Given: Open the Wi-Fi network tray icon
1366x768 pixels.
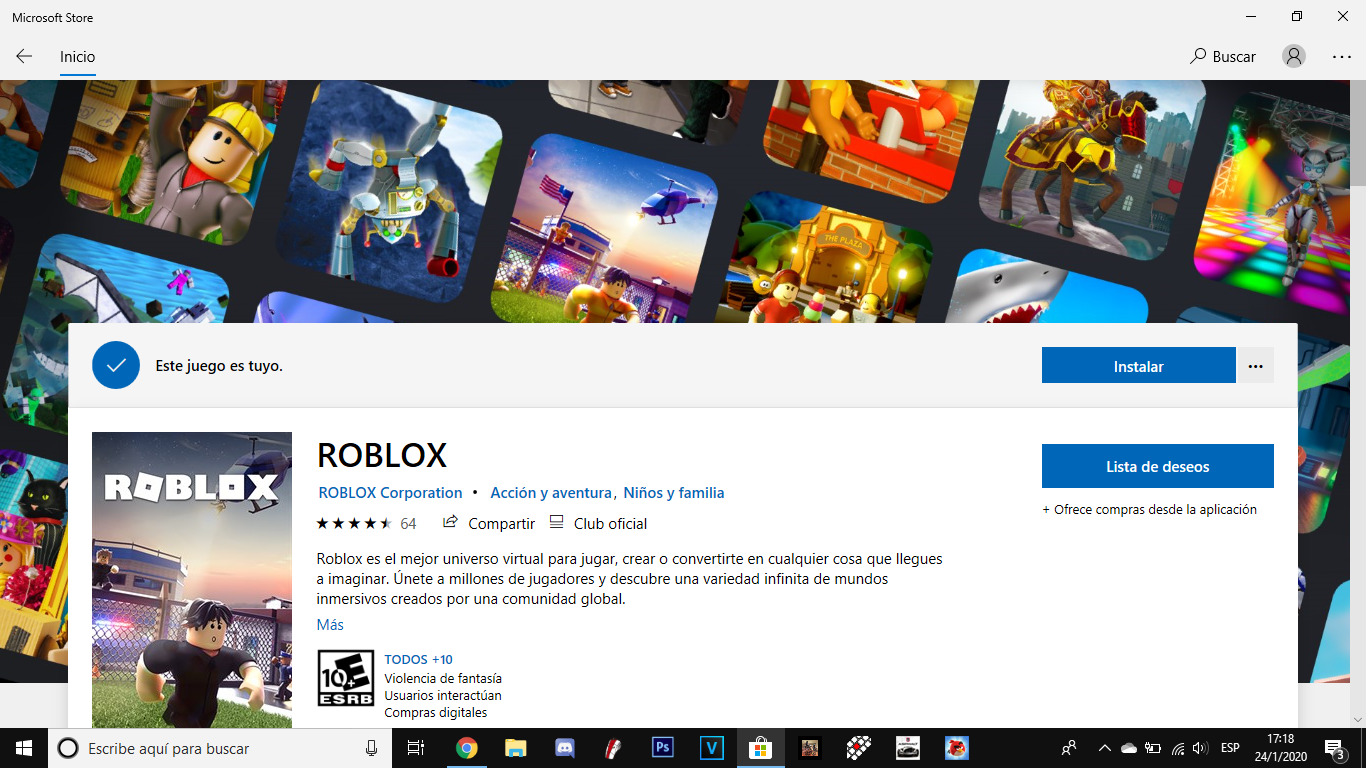Looking at the screenshot, I should (x=1177, y=748).
